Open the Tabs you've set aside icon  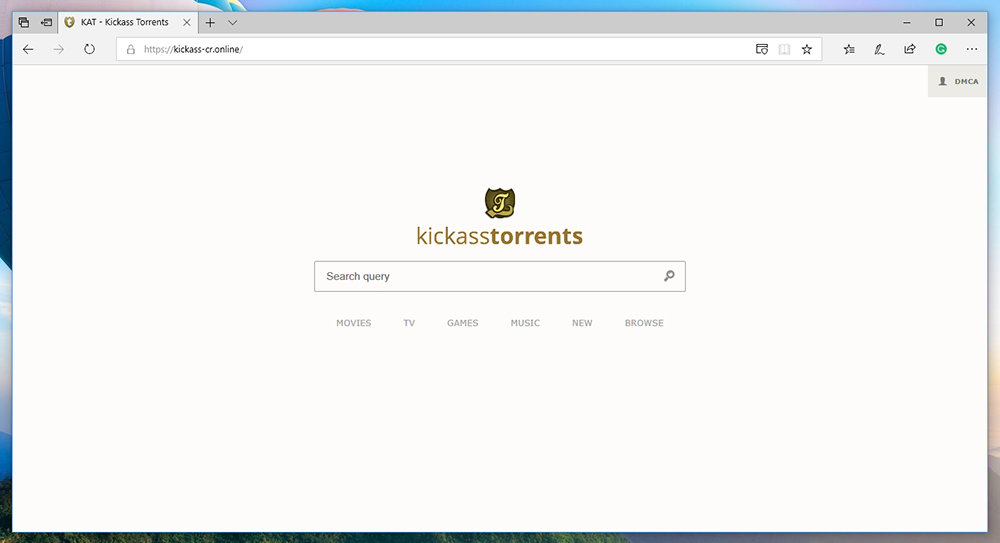point(24,22)
